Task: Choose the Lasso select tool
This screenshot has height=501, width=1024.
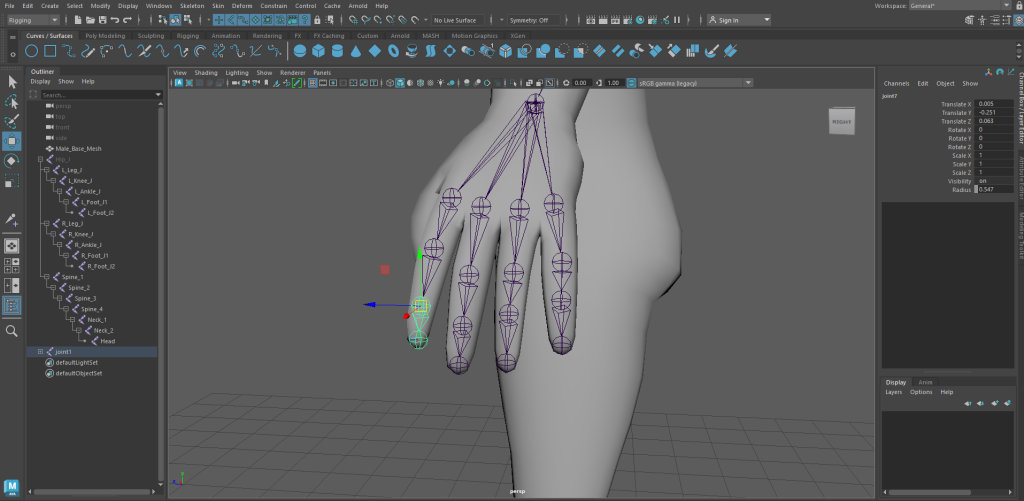Action: coord(12,102)
